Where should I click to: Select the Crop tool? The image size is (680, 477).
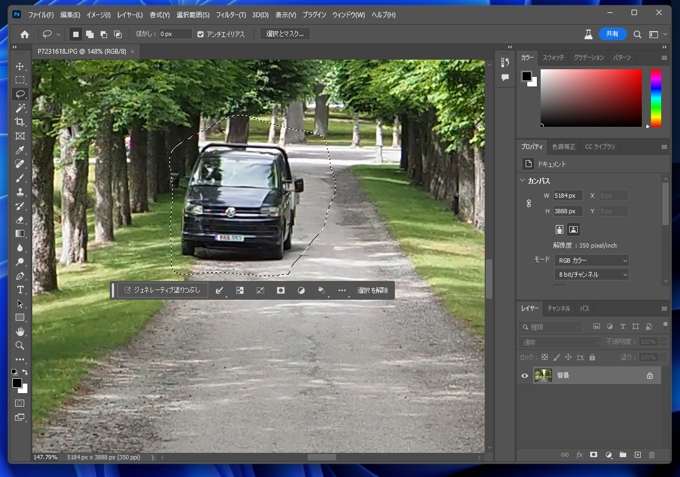pyautogui.click(x=20, y=122)
